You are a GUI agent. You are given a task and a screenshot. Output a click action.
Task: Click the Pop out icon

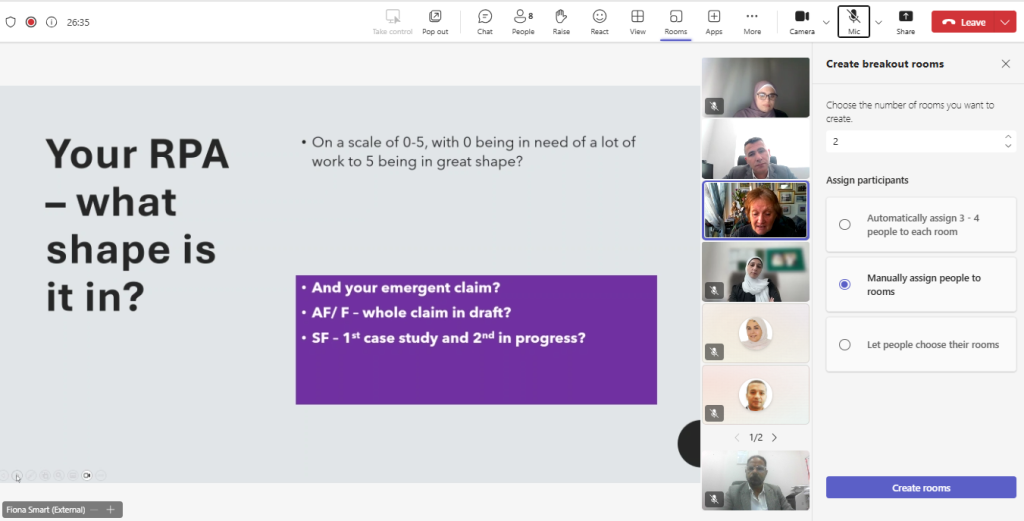pos(435,21)
